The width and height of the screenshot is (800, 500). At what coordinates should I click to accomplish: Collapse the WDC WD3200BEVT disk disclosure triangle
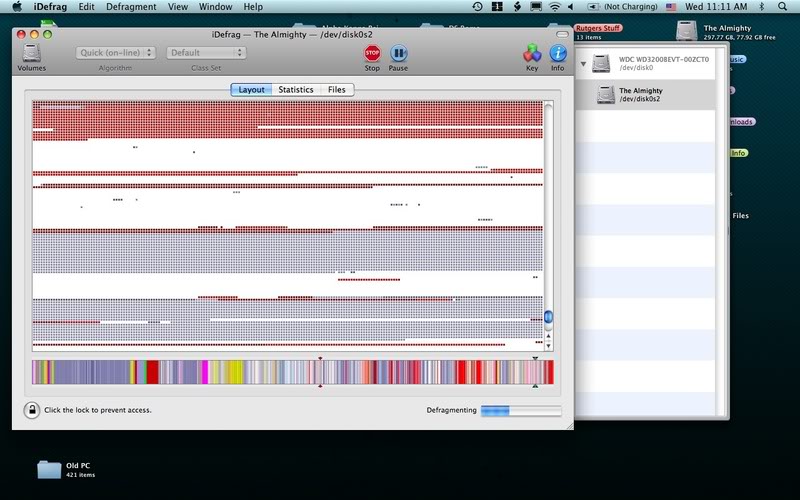583,64
